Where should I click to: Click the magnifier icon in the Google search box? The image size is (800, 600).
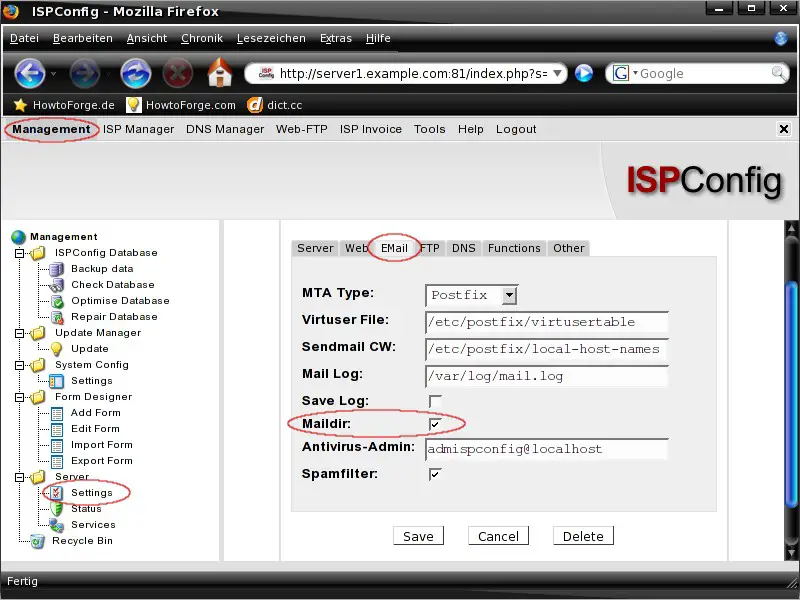click(x=779, y=73)
